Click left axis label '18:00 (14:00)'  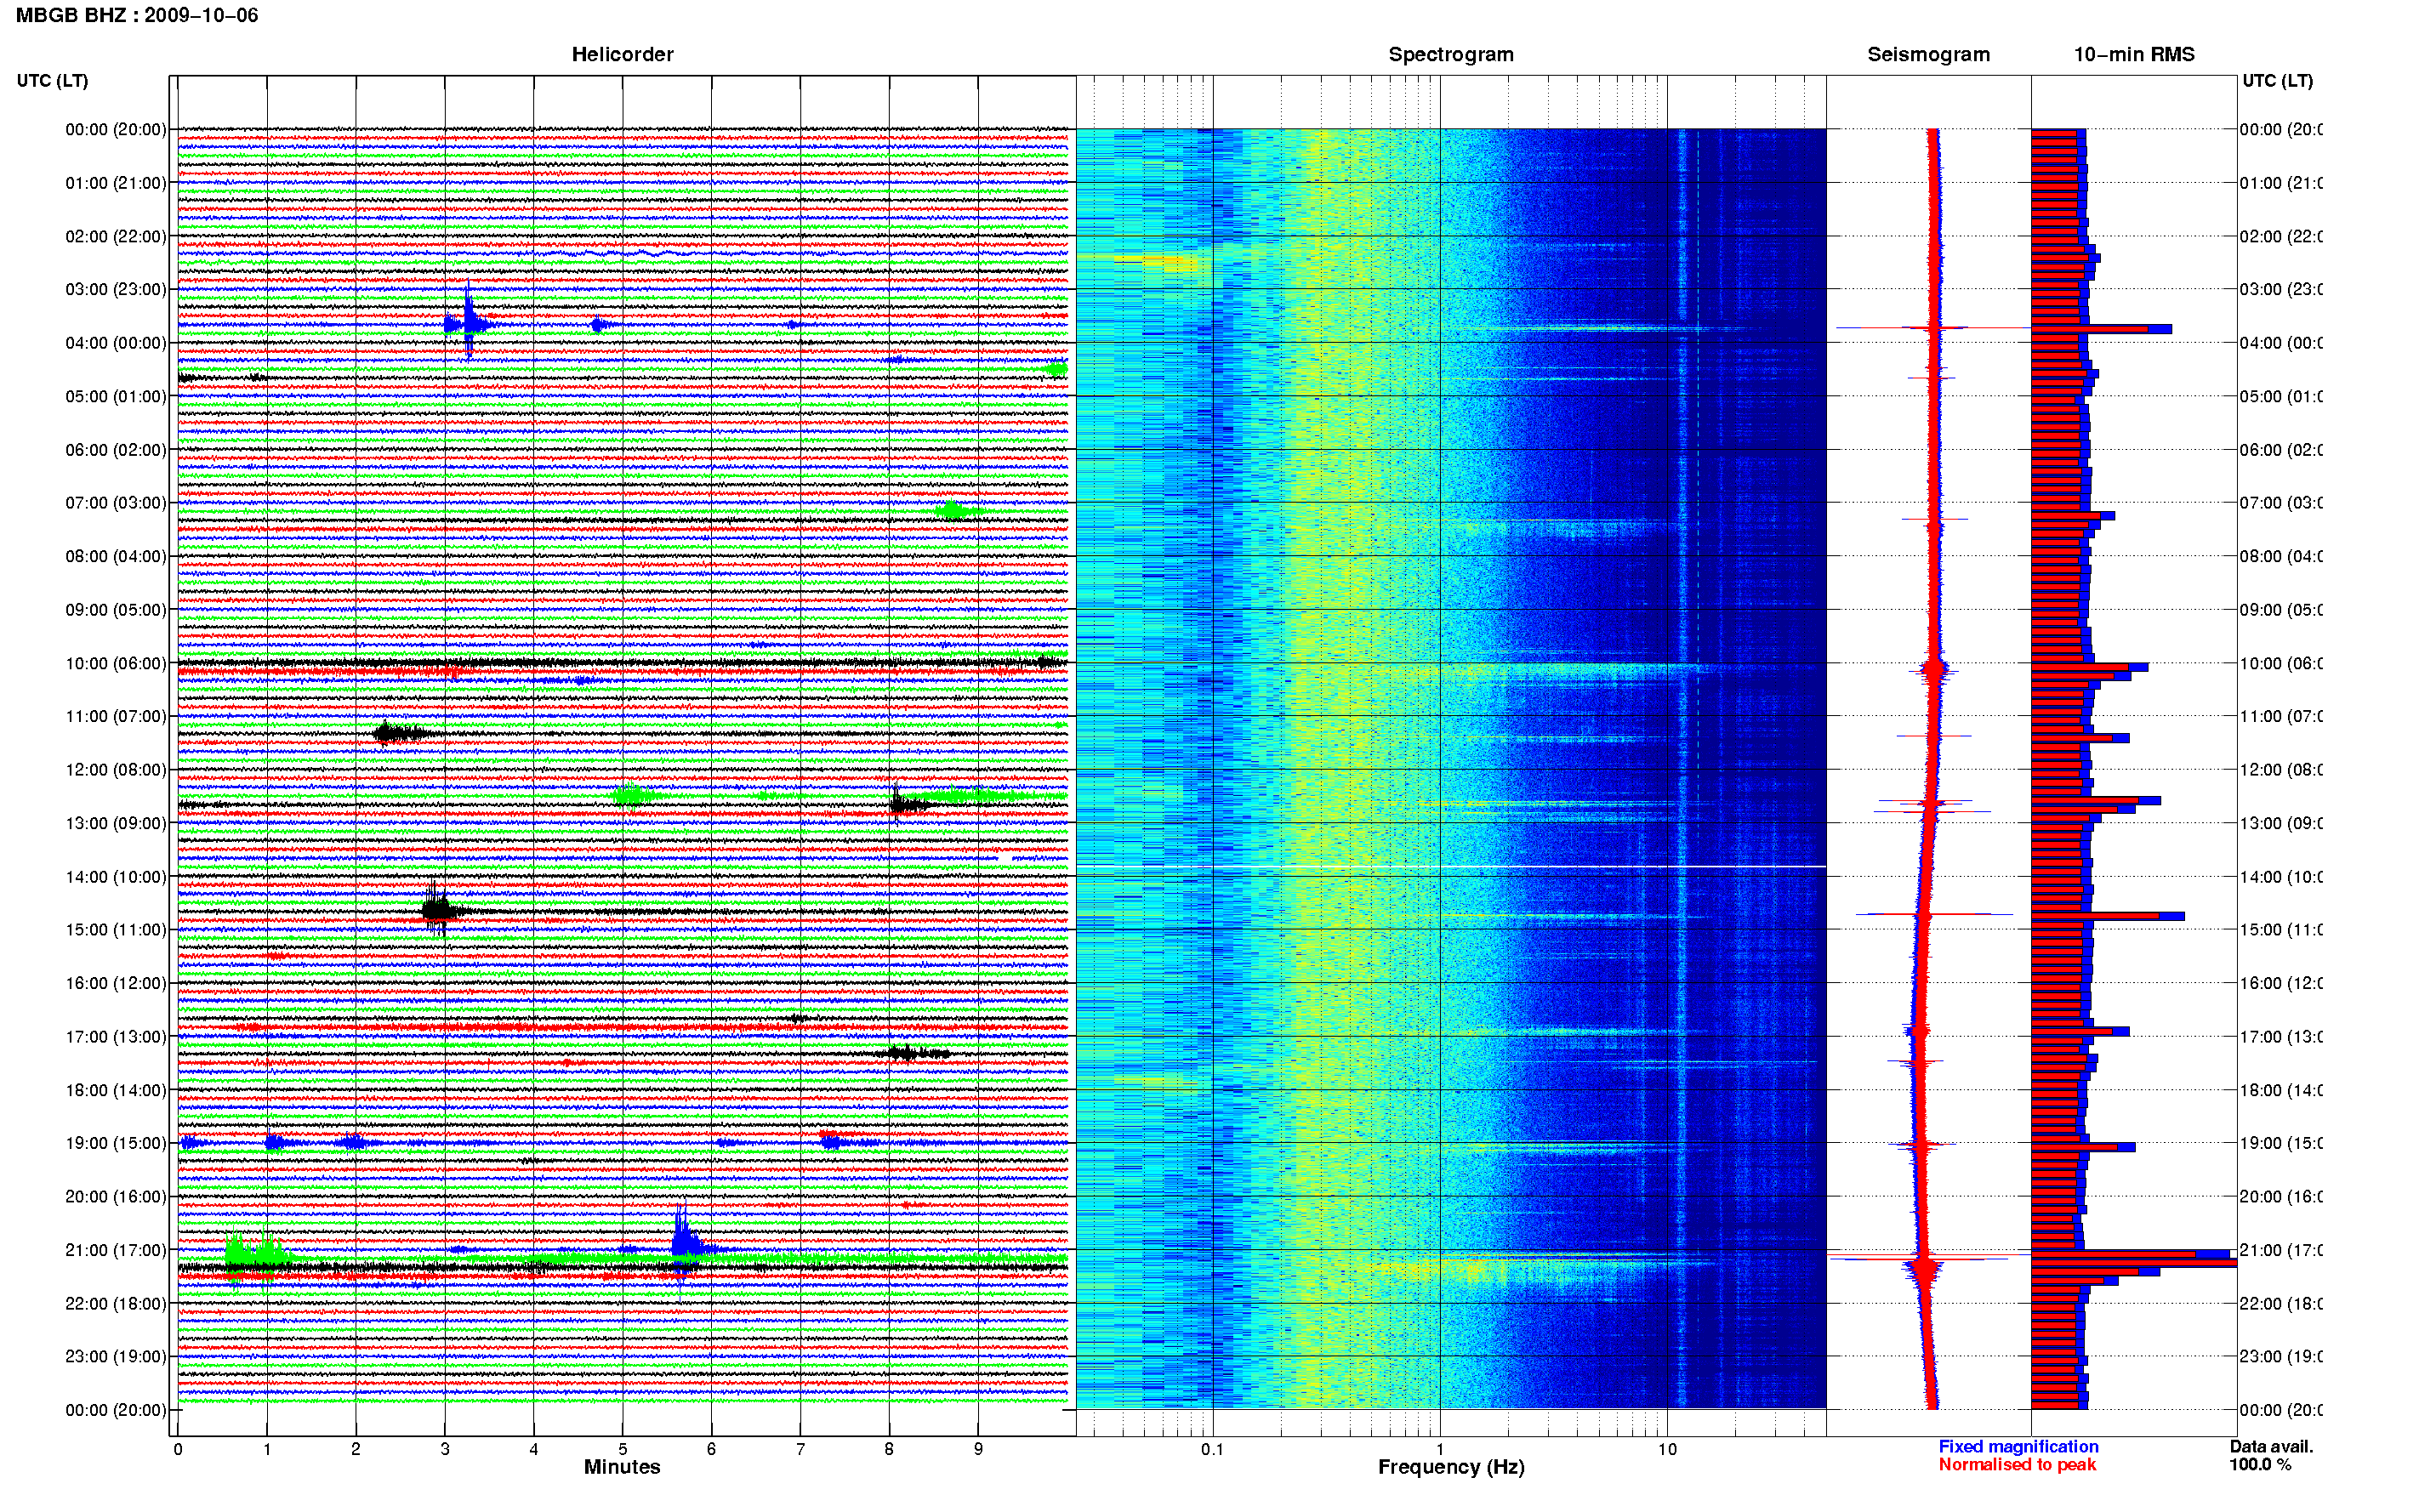tap(116, 1090)
